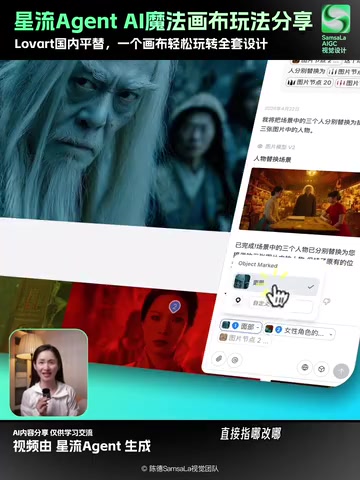Click the paperclip attachment icon

tap(219, 359)
